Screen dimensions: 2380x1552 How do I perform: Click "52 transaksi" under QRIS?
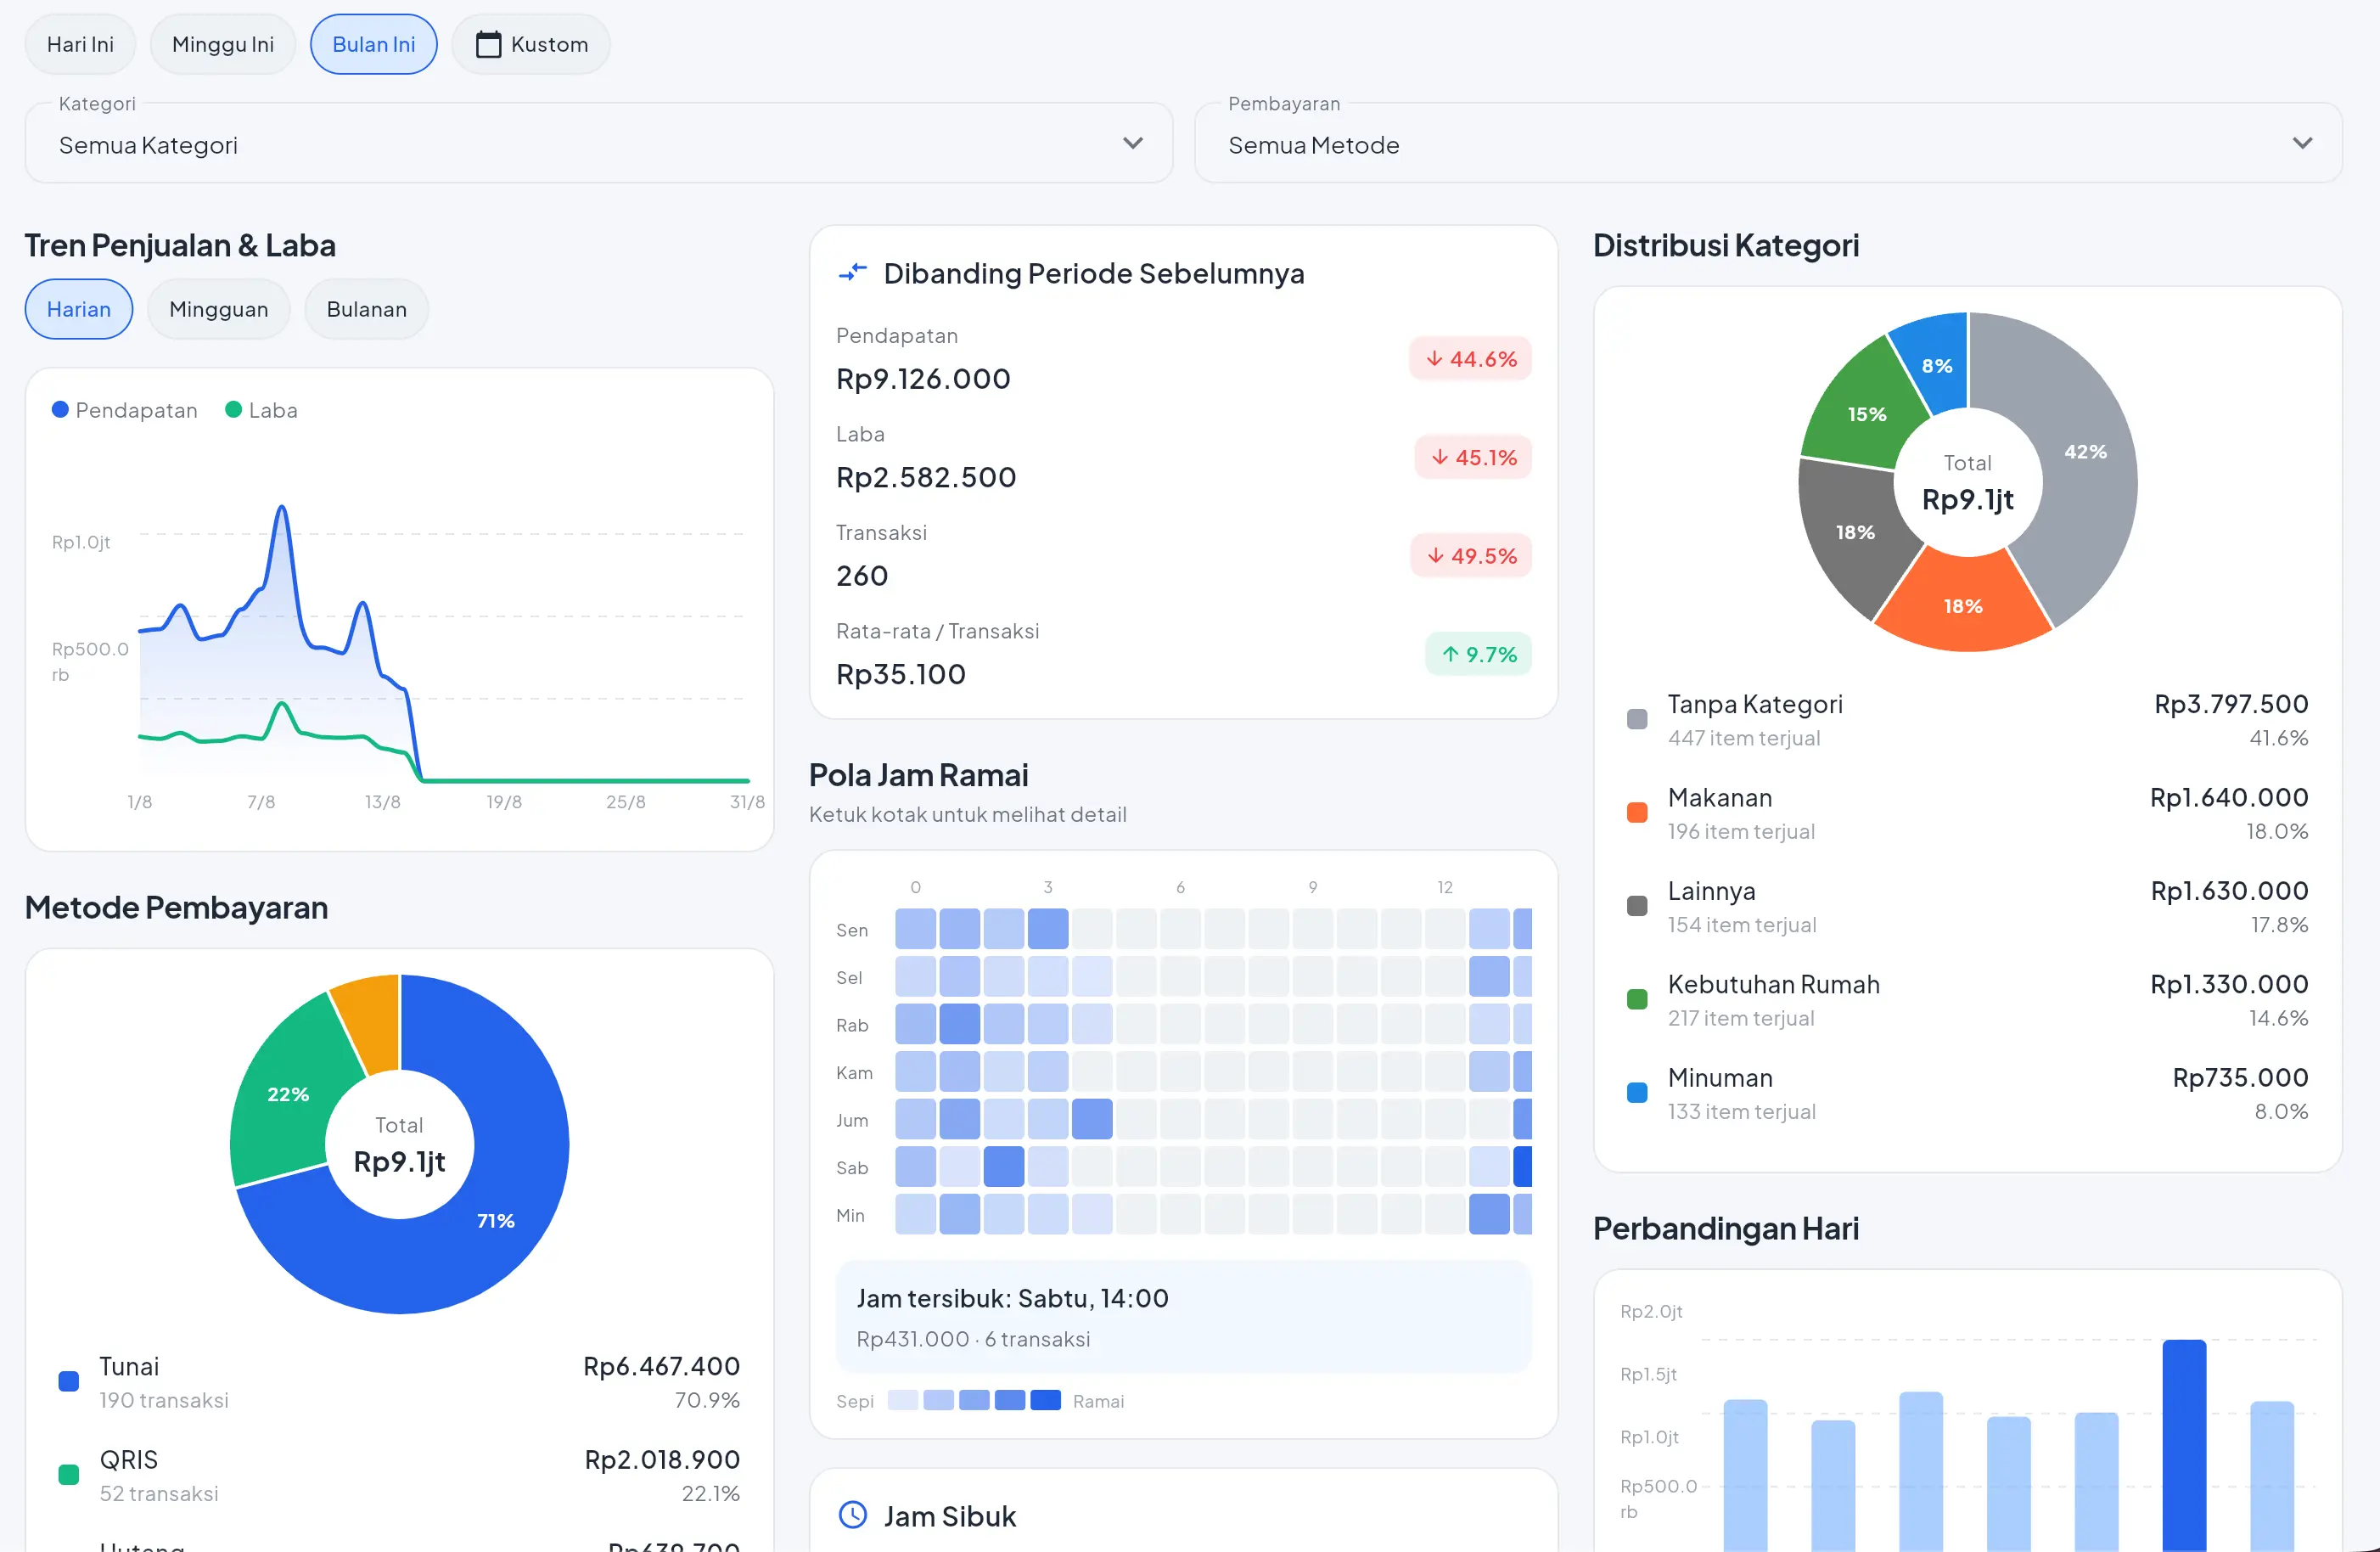[x=159, y=1493]
